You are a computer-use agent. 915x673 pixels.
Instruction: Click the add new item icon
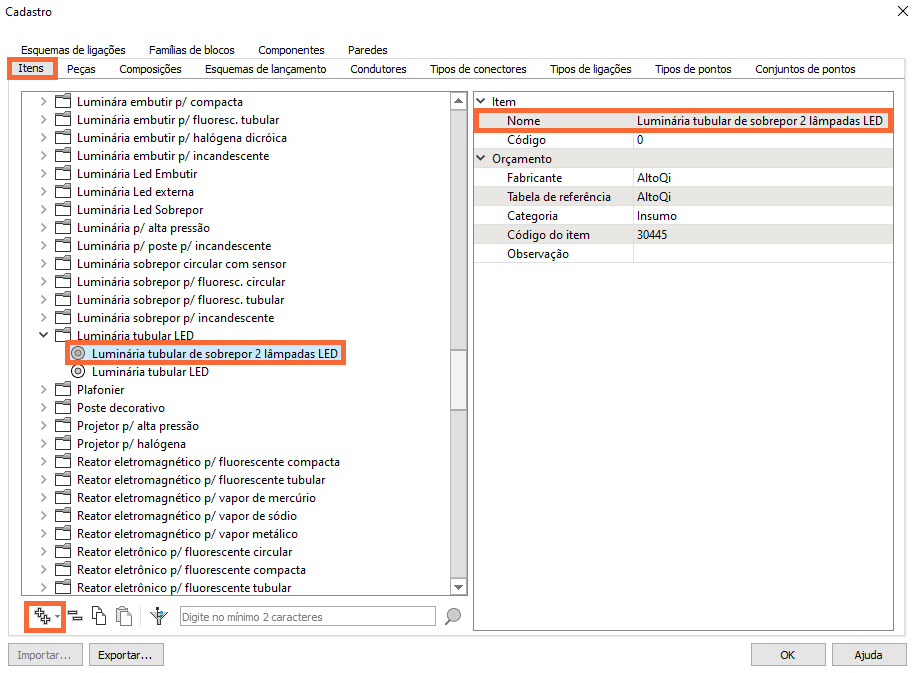click(41, 617)
